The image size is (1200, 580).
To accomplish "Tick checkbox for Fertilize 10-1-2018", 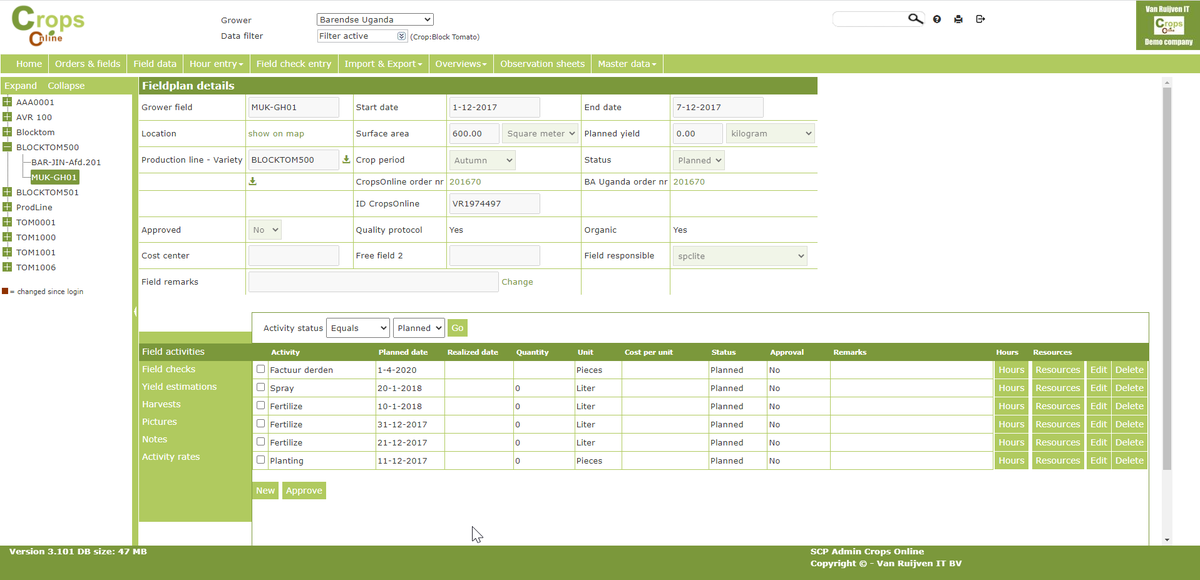I will (261, 405).
